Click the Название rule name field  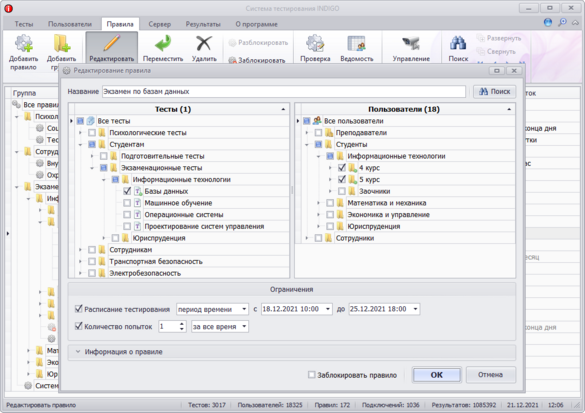tap(284, 91)
